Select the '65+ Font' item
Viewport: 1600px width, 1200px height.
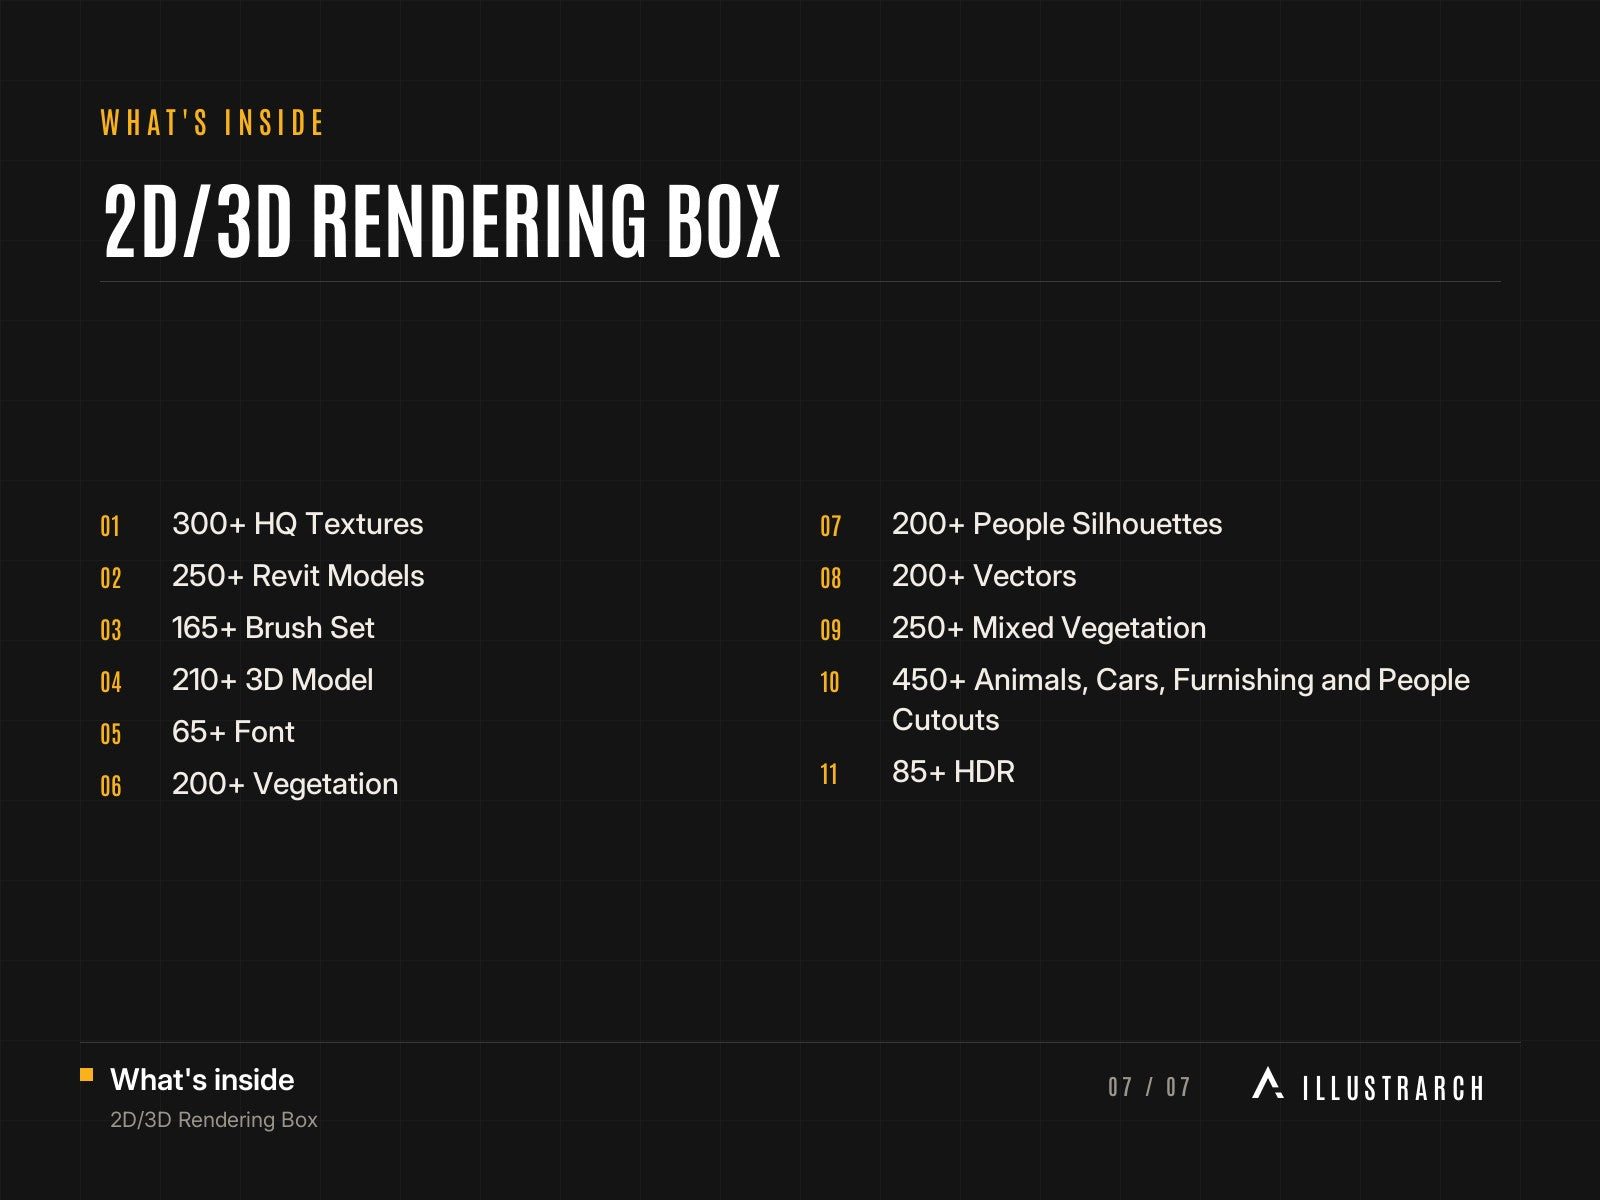point(233,732)
